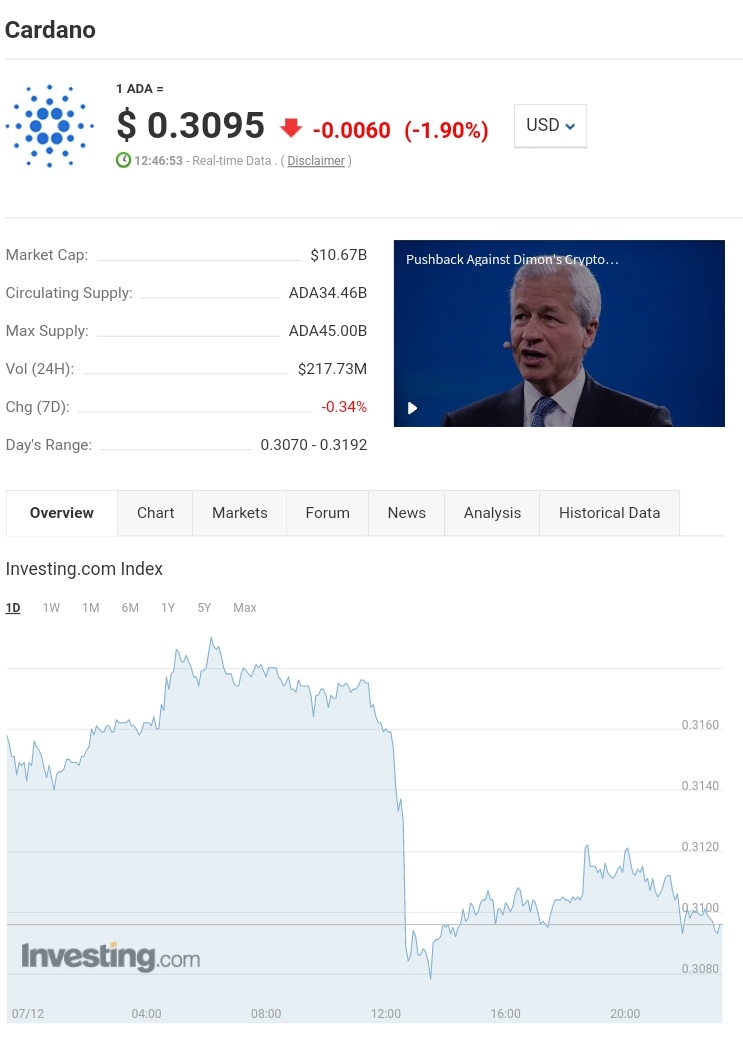
Task: Click the Investing.com watermark logo on chart
Action: 111,956
